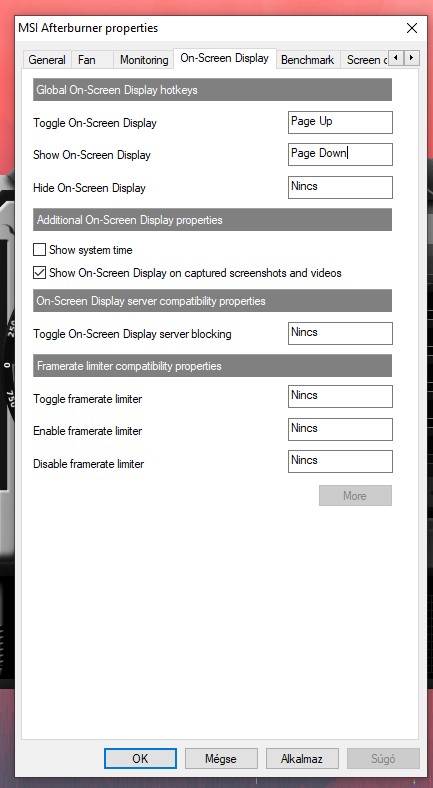Click the Disable framerate limiter label
The height and width of the screenshot is (788, 433).
coord(88,463)
